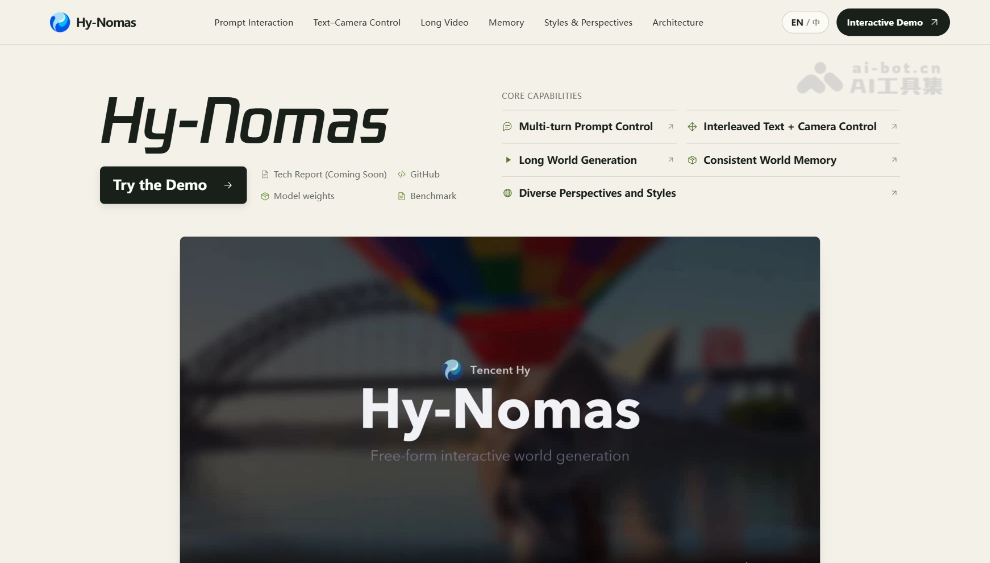
Task: Click globe icon for Diverse Perspectives and Styles
Action: [507, 193]
